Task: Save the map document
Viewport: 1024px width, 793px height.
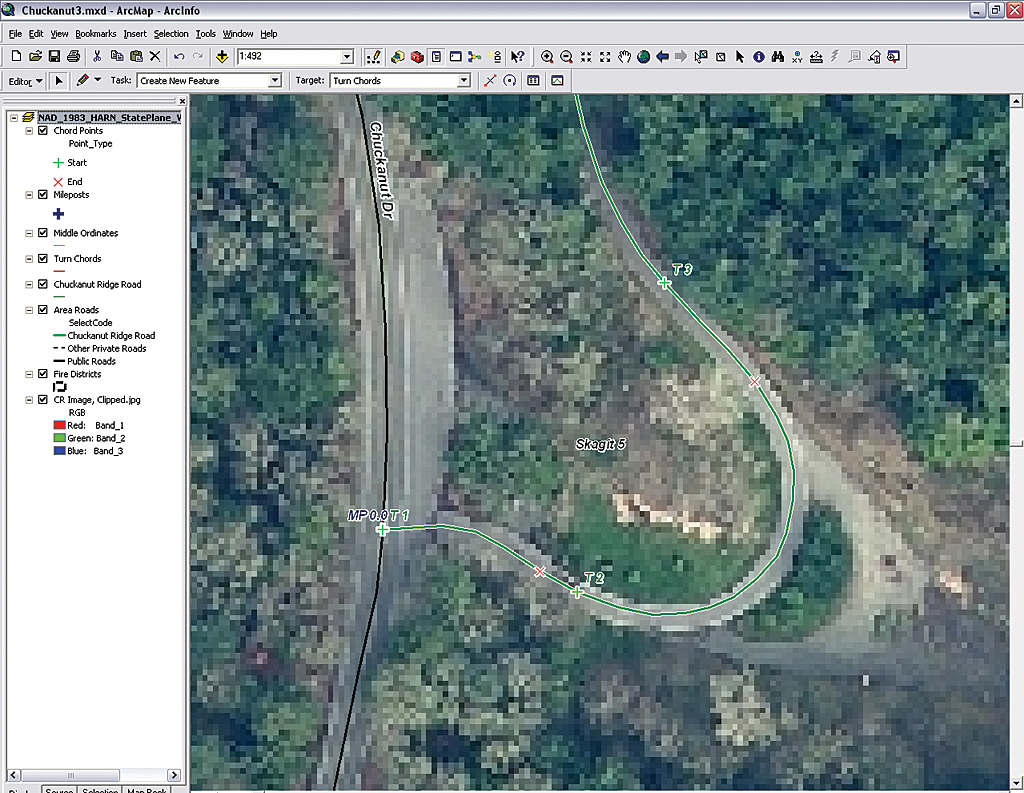Action: [54, 57]
